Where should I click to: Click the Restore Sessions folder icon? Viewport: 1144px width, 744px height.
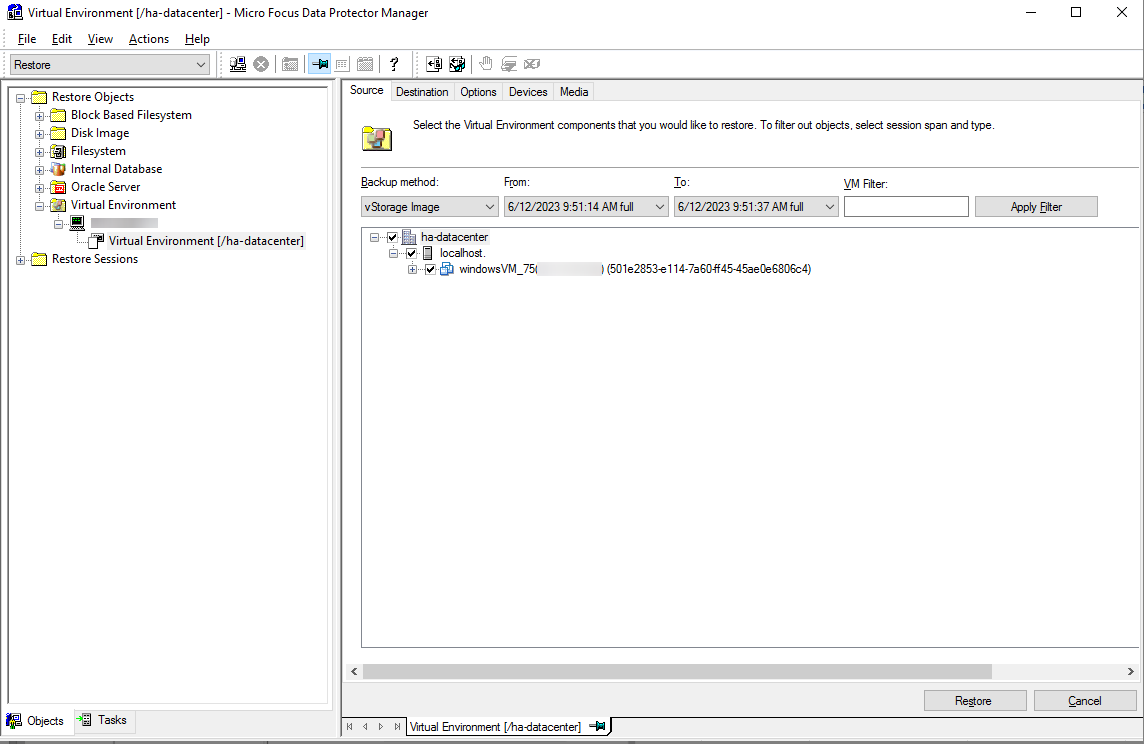pos(39,259)
